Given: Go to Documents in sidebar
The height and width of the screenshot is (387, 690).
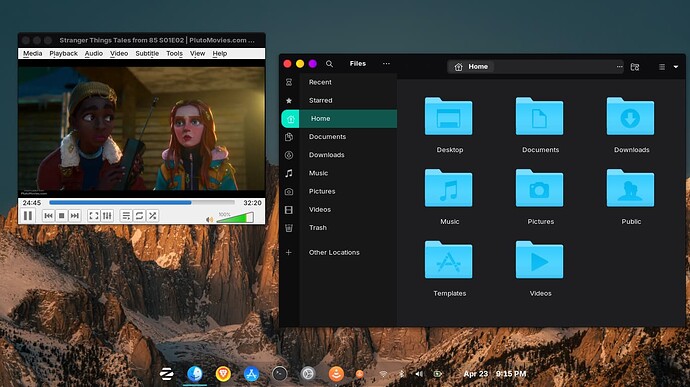Looking at the screenshot, I should click(327, 137).
